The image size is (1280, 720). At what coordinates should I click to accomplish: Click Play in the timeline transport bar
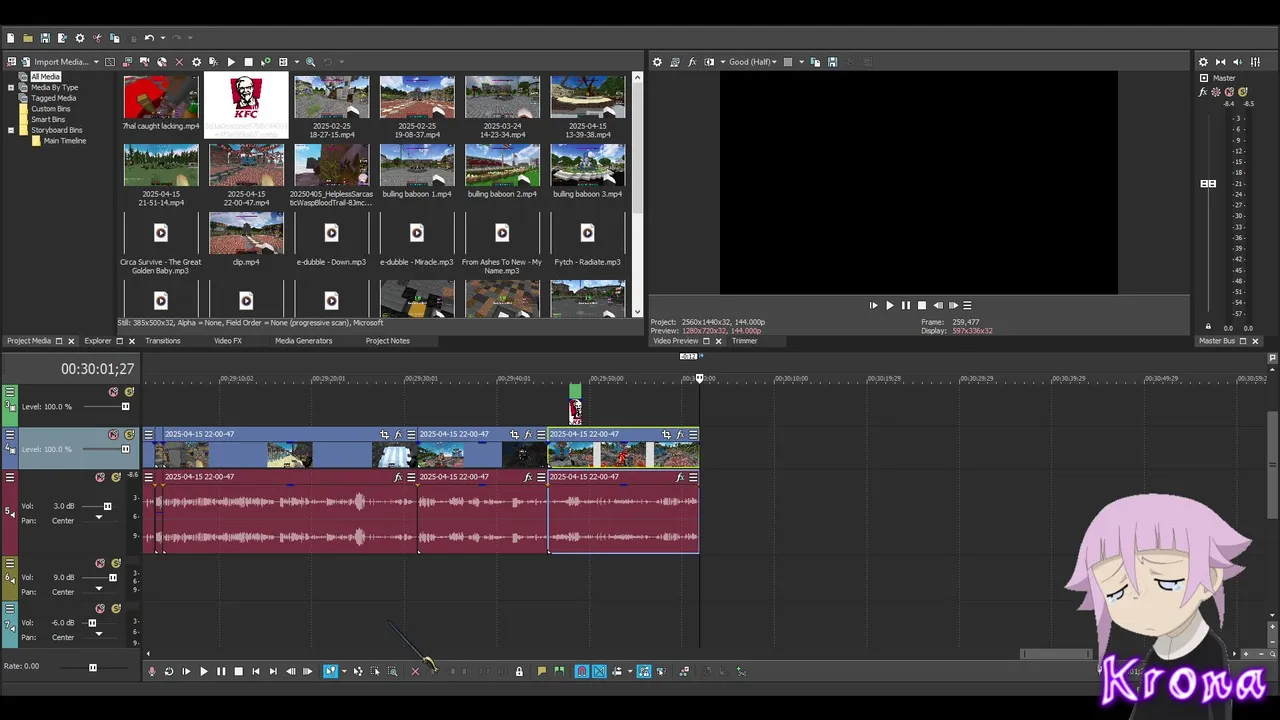pyautogui.click(x=204, y=671)
